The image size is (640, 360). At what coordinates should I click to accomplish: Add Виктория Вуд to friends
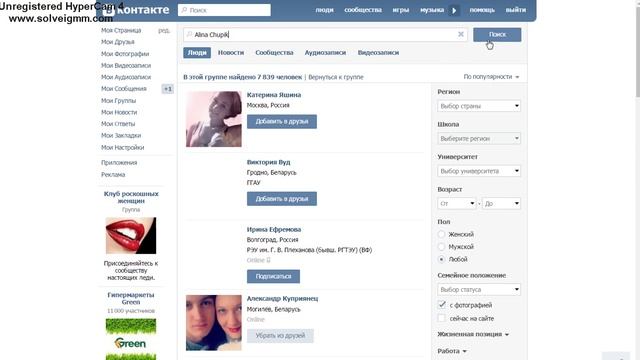(x=282, y=199)
